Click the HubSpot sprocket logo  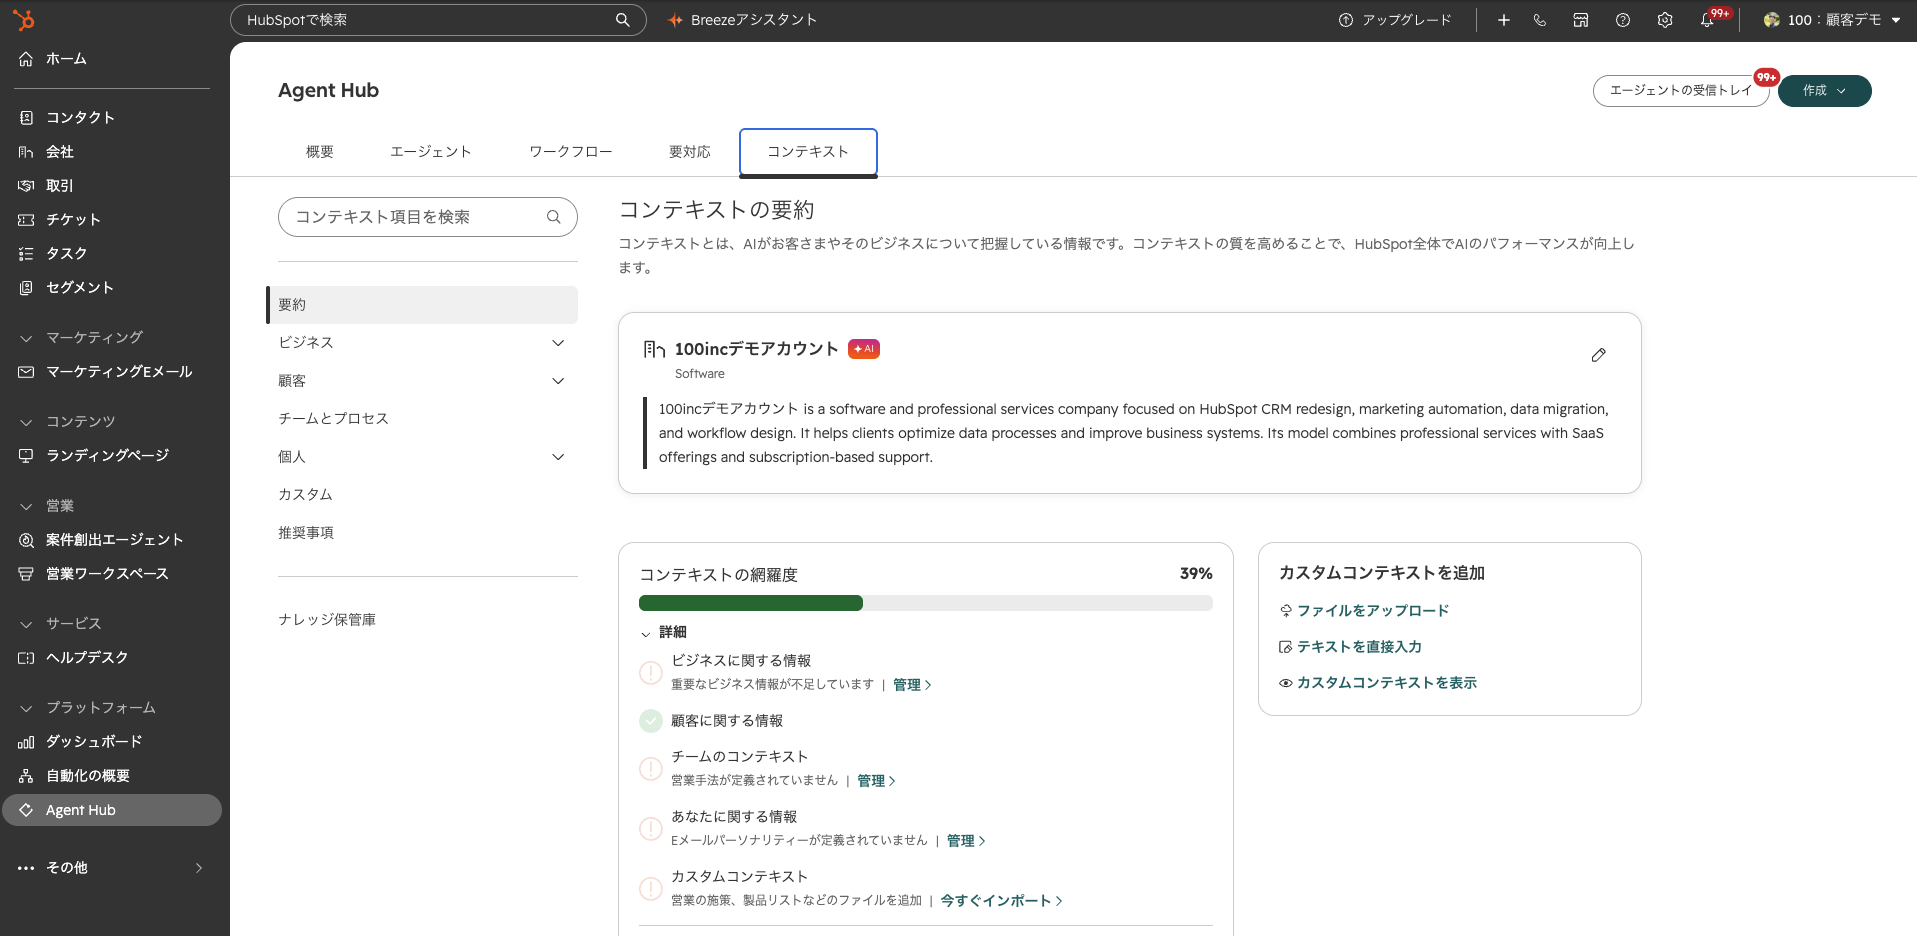[24, 19]
